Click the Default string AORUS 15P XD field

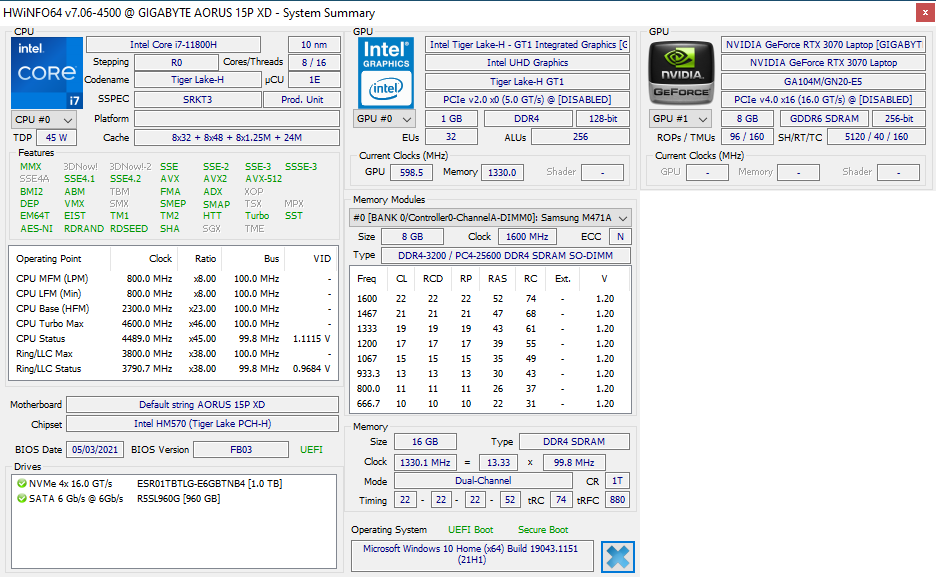tap(202, 405)
